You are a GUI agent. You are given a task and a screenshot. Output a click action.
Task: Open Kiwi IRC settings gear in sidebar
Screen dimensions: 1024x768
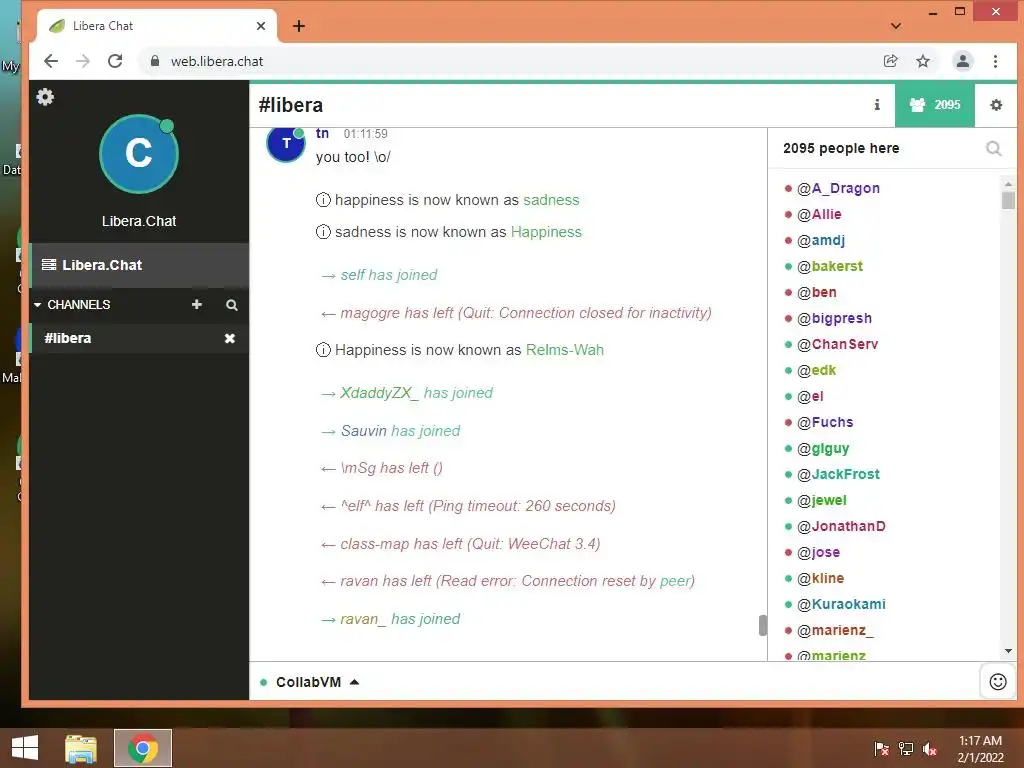tap(45, 97)
